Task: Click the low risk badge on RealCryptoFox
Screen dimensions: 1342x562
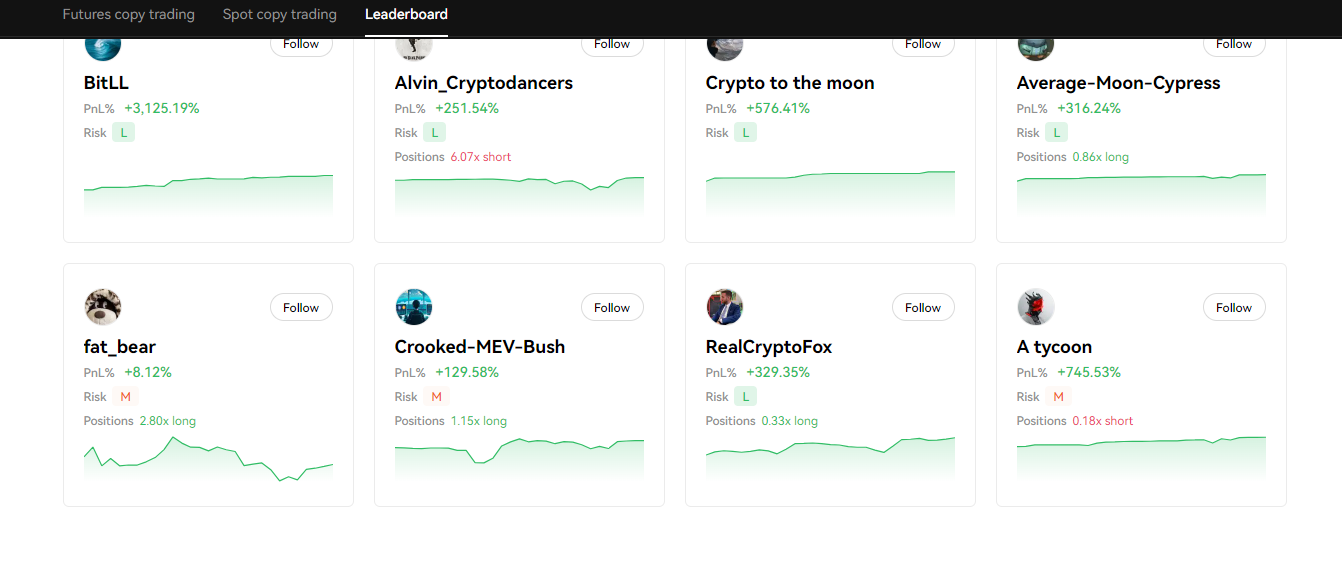Action: click(746, 397)
